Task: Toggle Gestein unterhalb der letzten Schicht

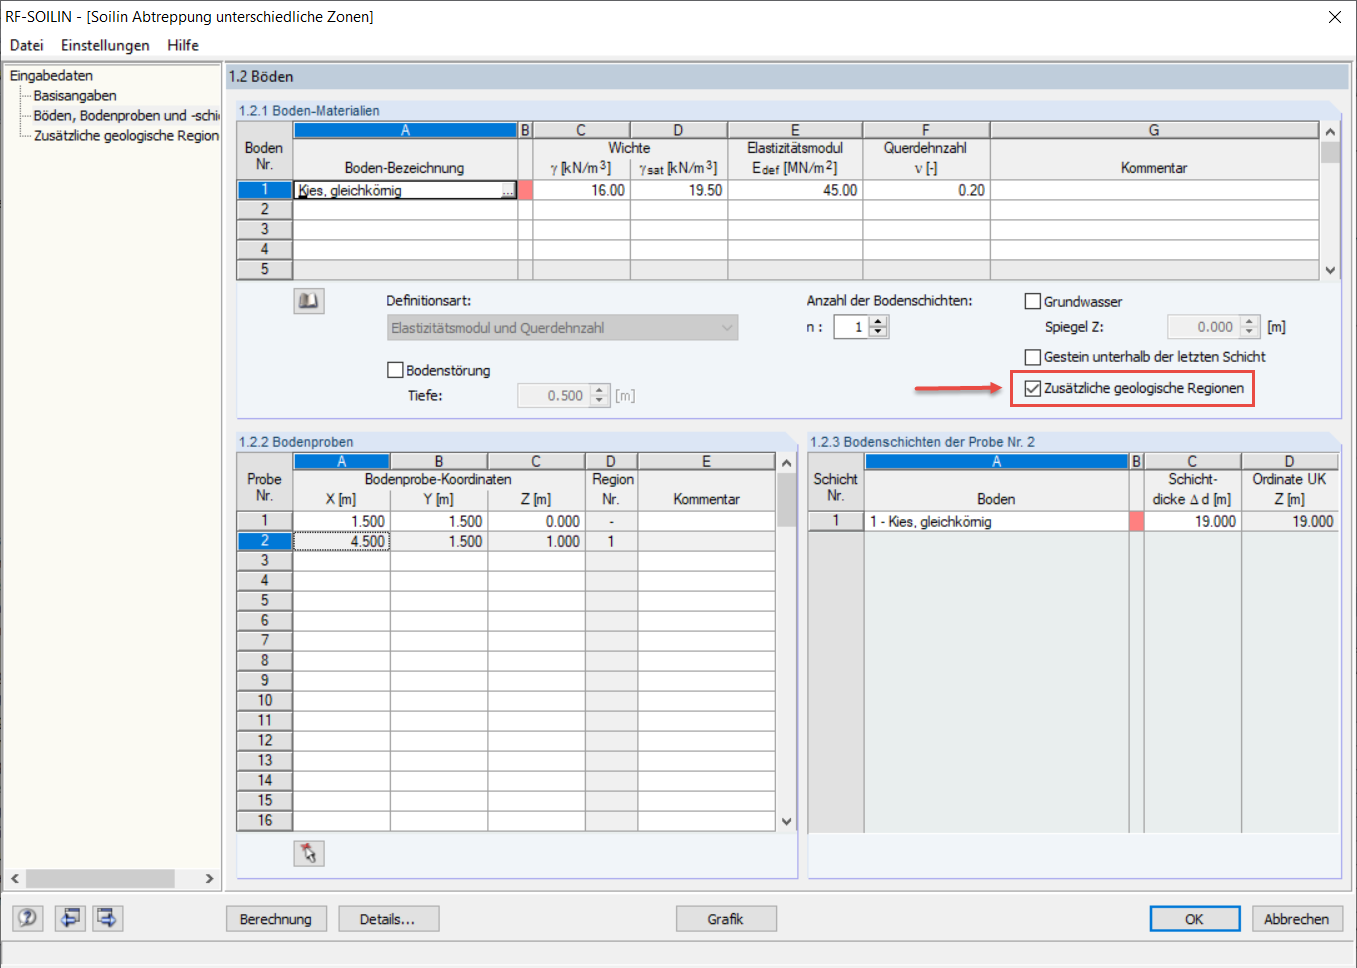Action: tap(1033, 357)
